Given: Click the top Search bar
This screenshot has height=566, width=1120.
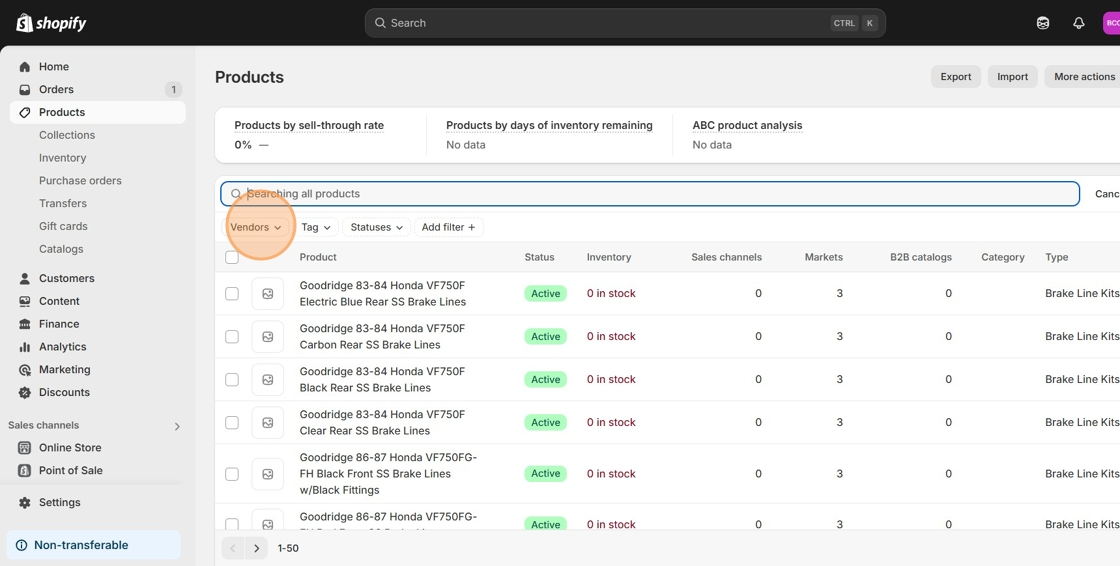Looking at the screenshot, I should pos(625,23).
